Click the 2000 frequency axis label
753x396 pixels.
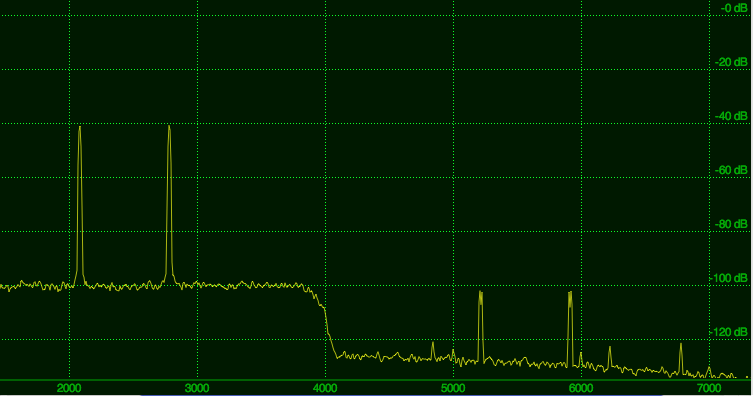(x=69, y=388)
